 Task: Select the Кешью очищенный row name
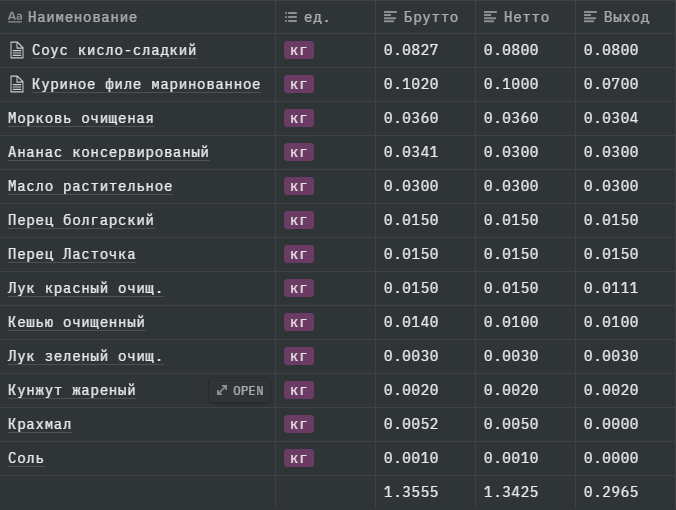[x=76, y=322]
